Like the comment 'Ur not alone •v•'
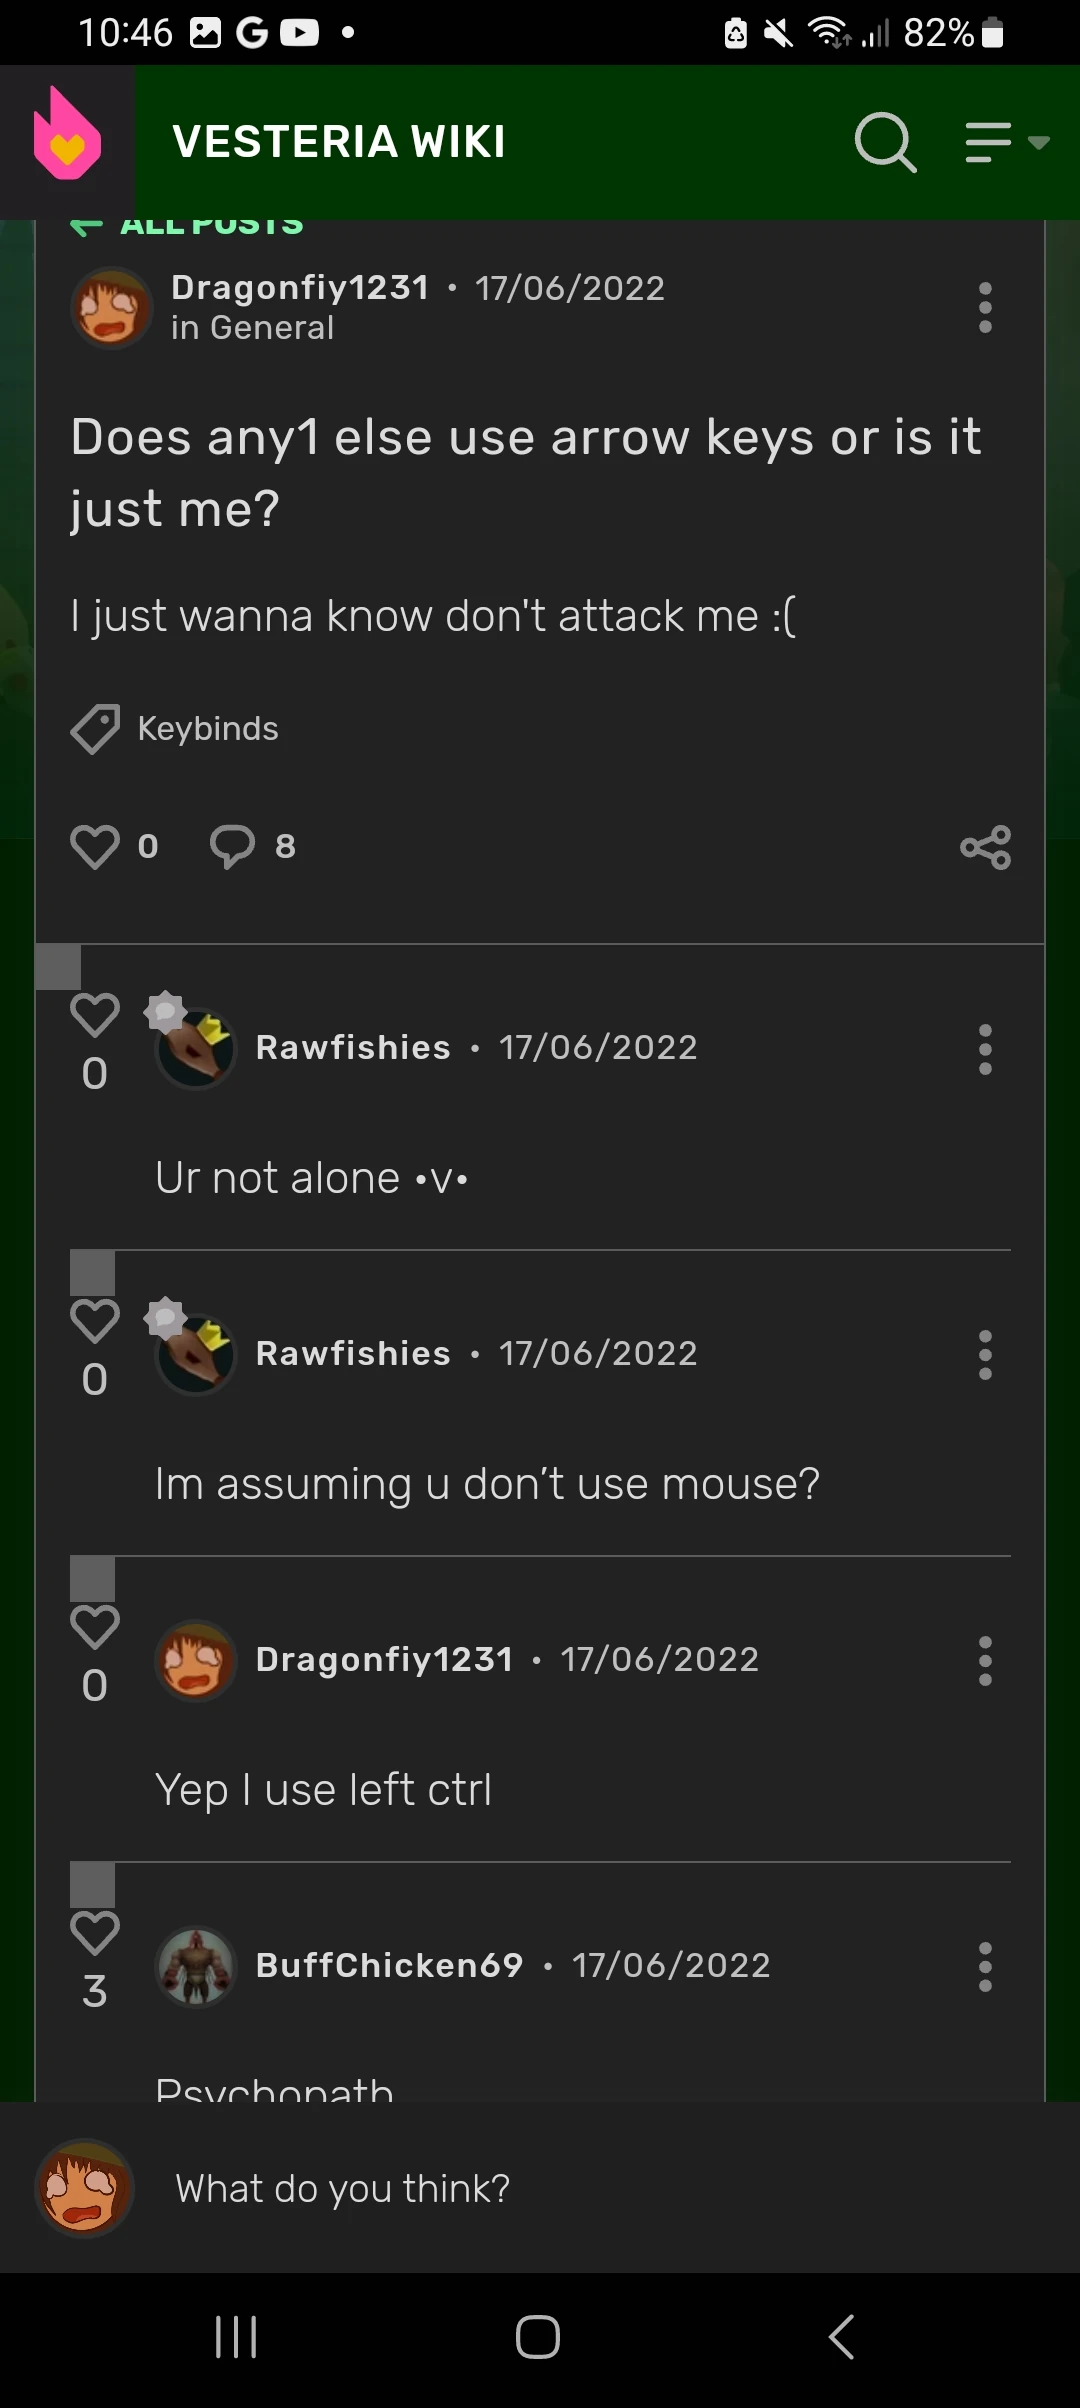Screen dimensions: 1080x2408 pos(95,1015)
